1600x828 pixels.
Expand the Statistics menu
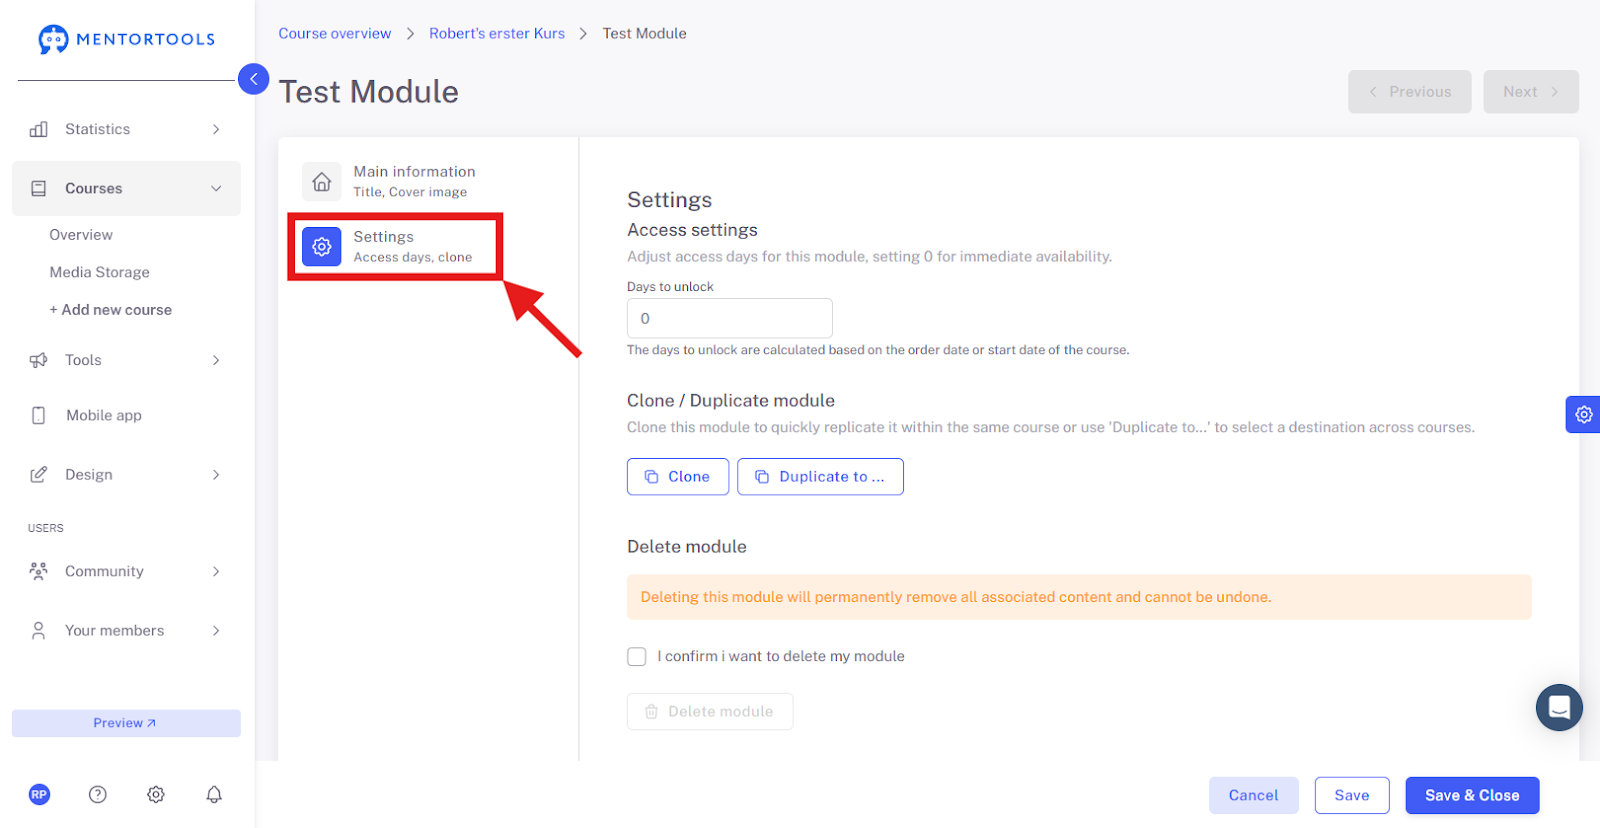point(126,129)
